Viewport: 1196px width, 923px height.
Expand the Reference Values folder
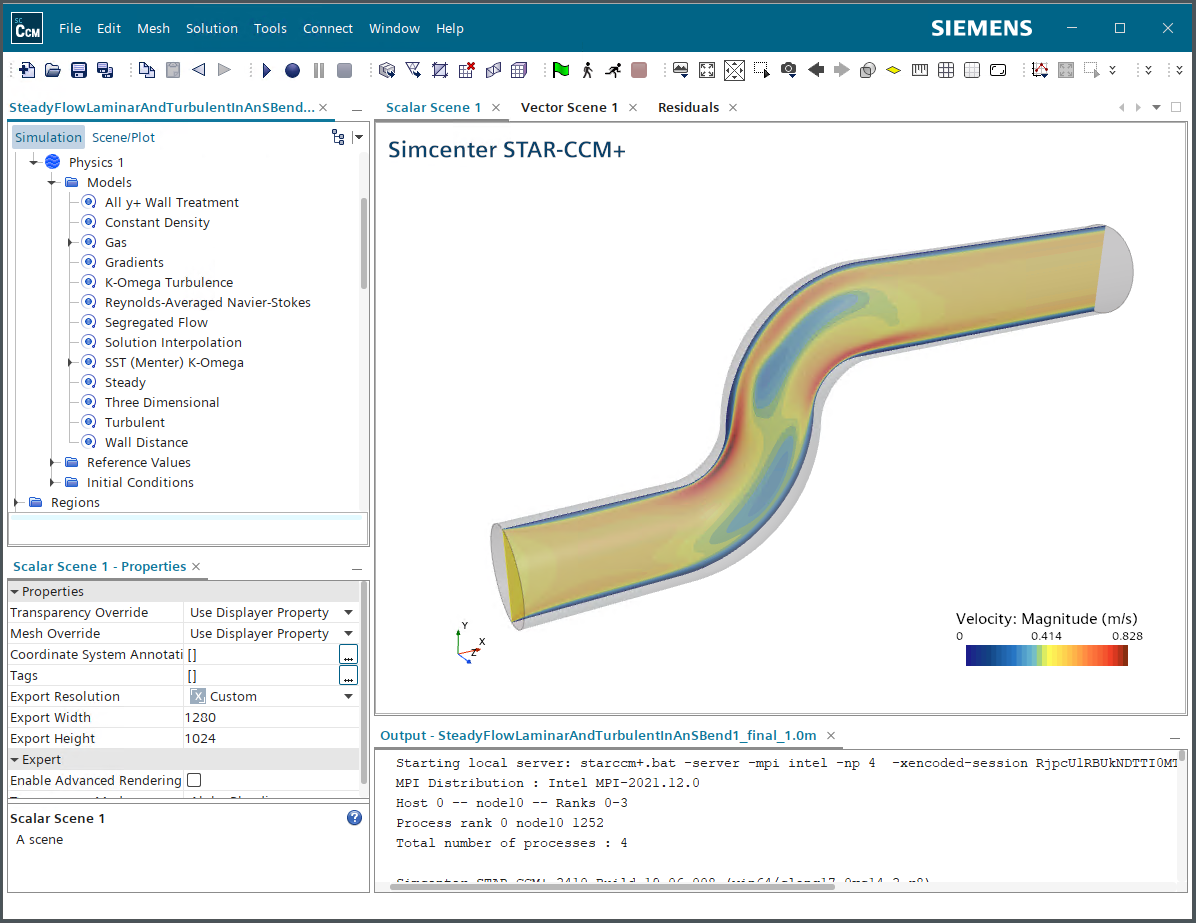click(x=52, y=462)
